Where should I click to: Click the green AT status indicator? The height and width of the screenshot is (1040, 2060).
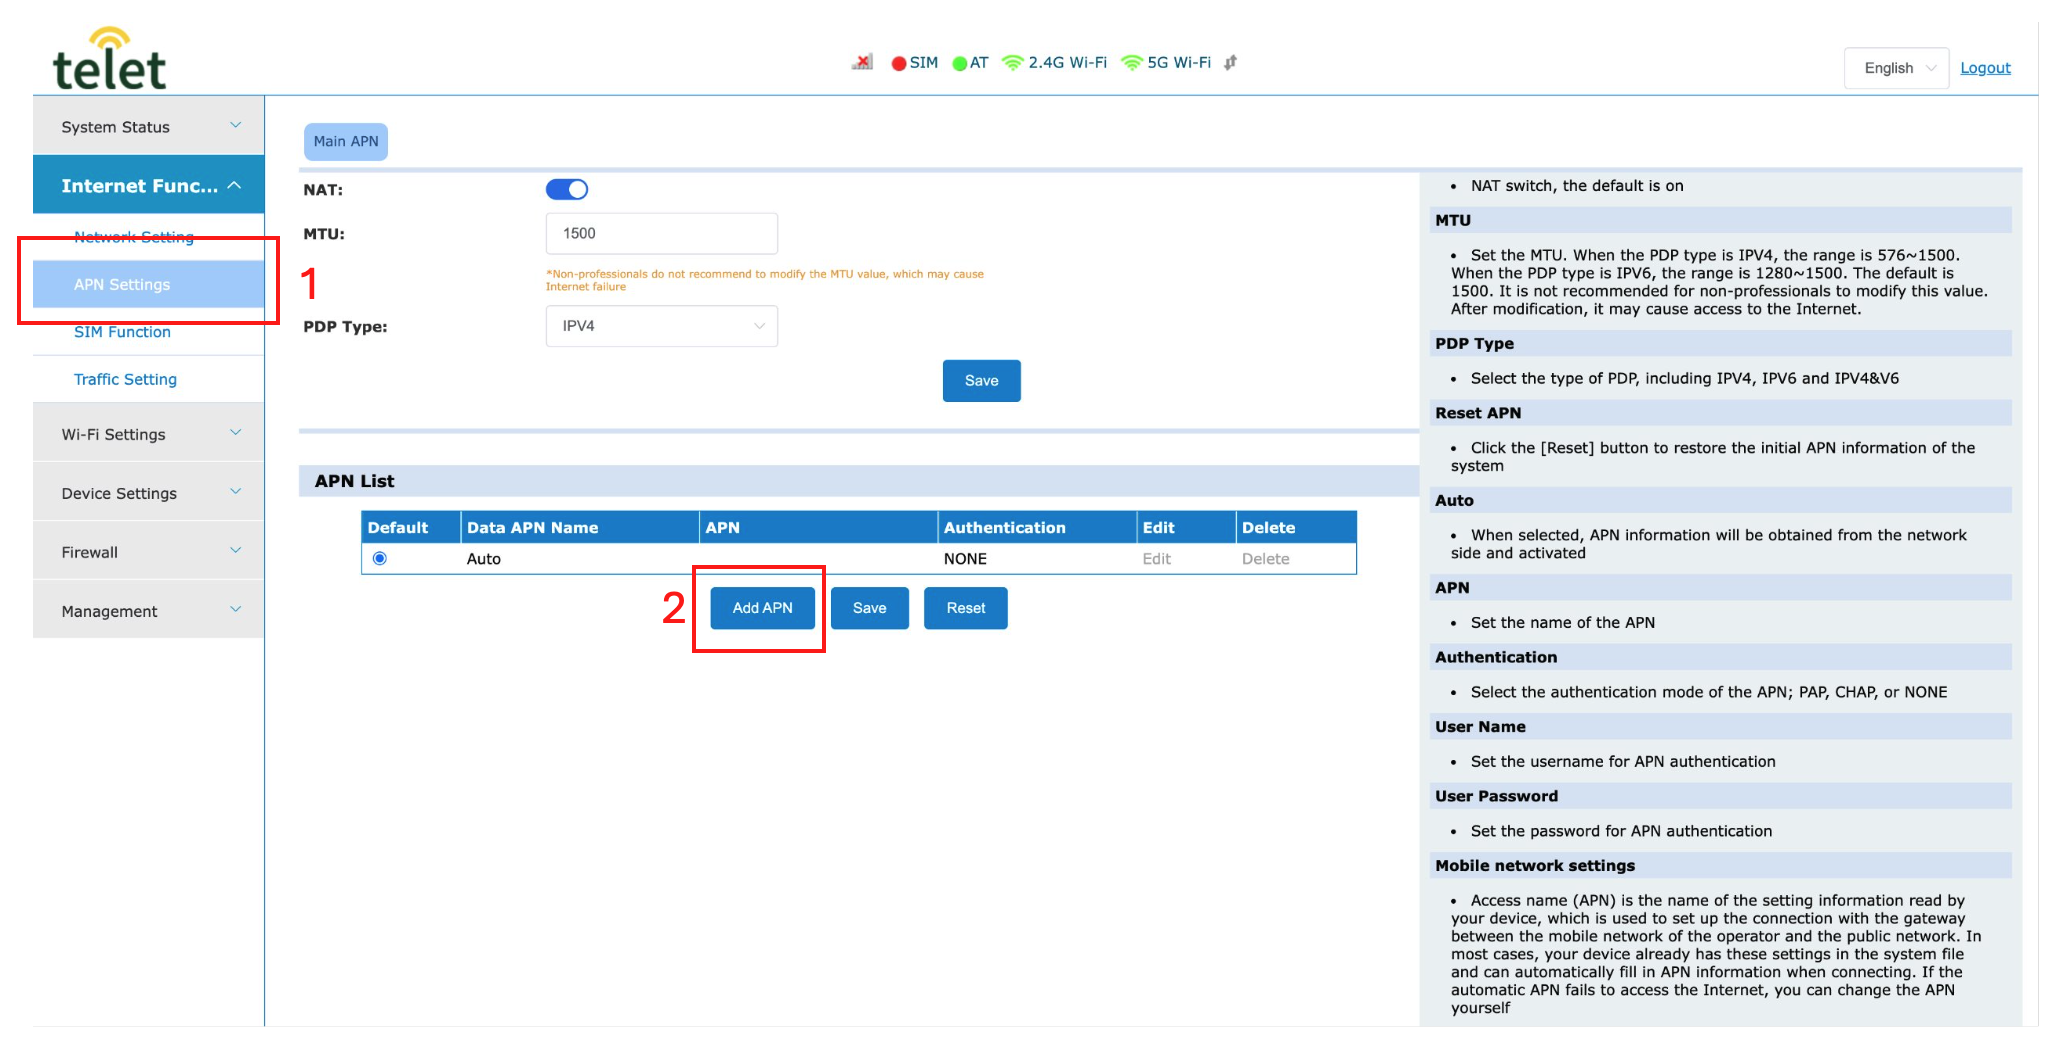(x=960, y=63)
